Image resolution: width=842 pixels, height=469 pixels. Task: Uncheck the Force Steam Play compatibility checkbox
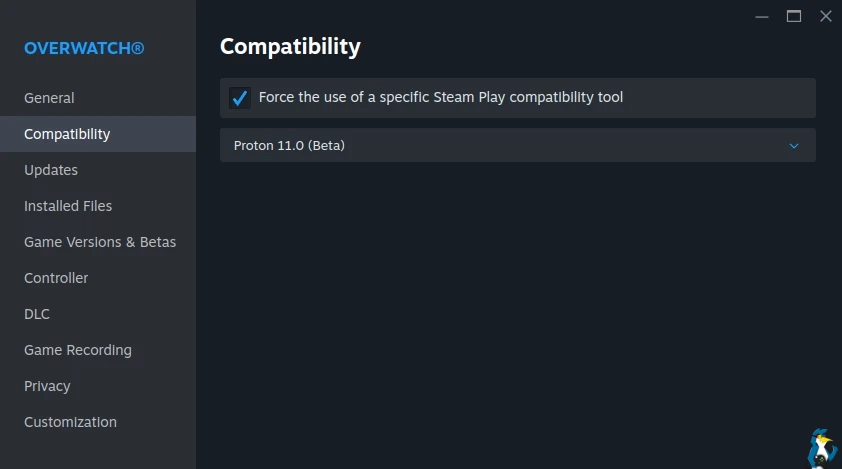click(x=240, y=98)
